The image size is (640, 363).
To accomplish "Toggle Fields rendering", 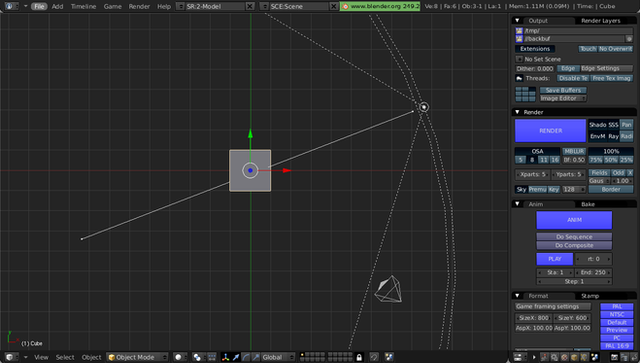I will tap(599, 173).
